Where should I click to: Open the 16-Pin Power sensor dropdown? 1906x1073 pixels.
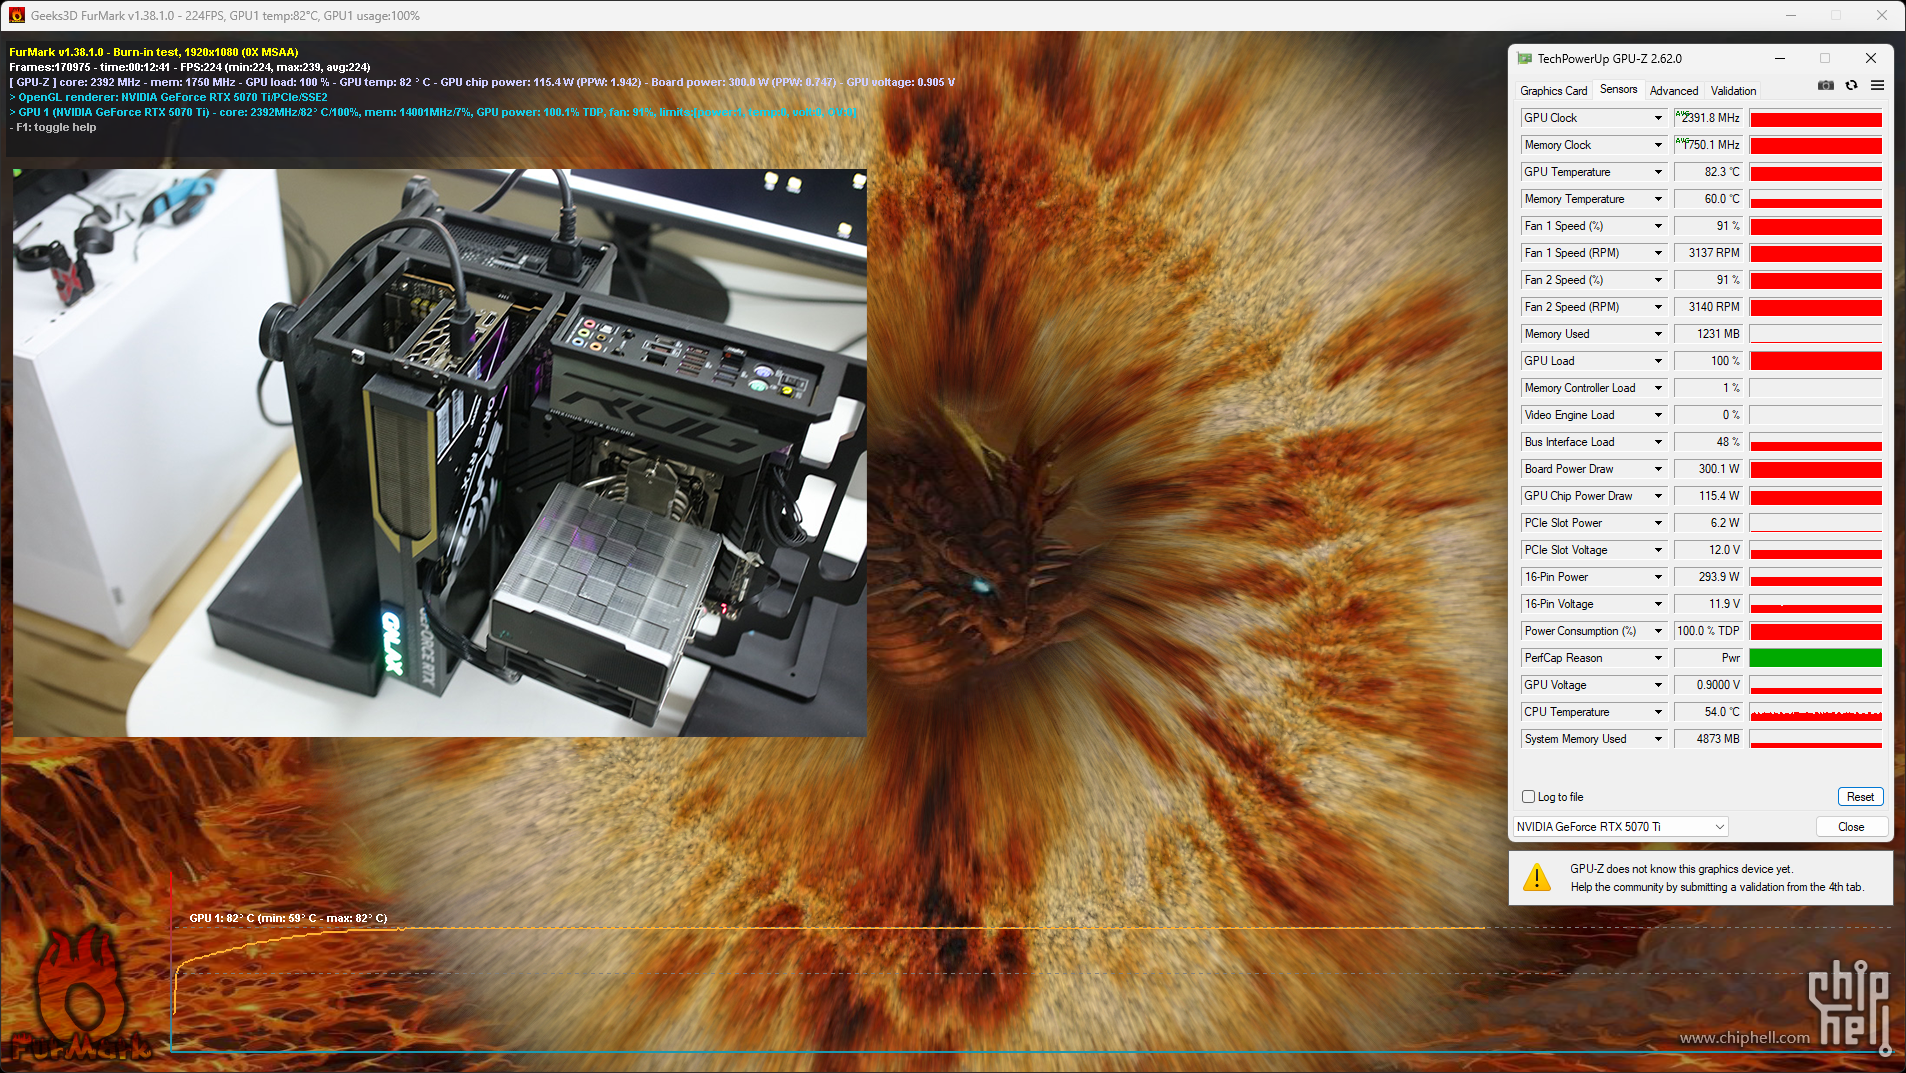[x=1657, y=577]
